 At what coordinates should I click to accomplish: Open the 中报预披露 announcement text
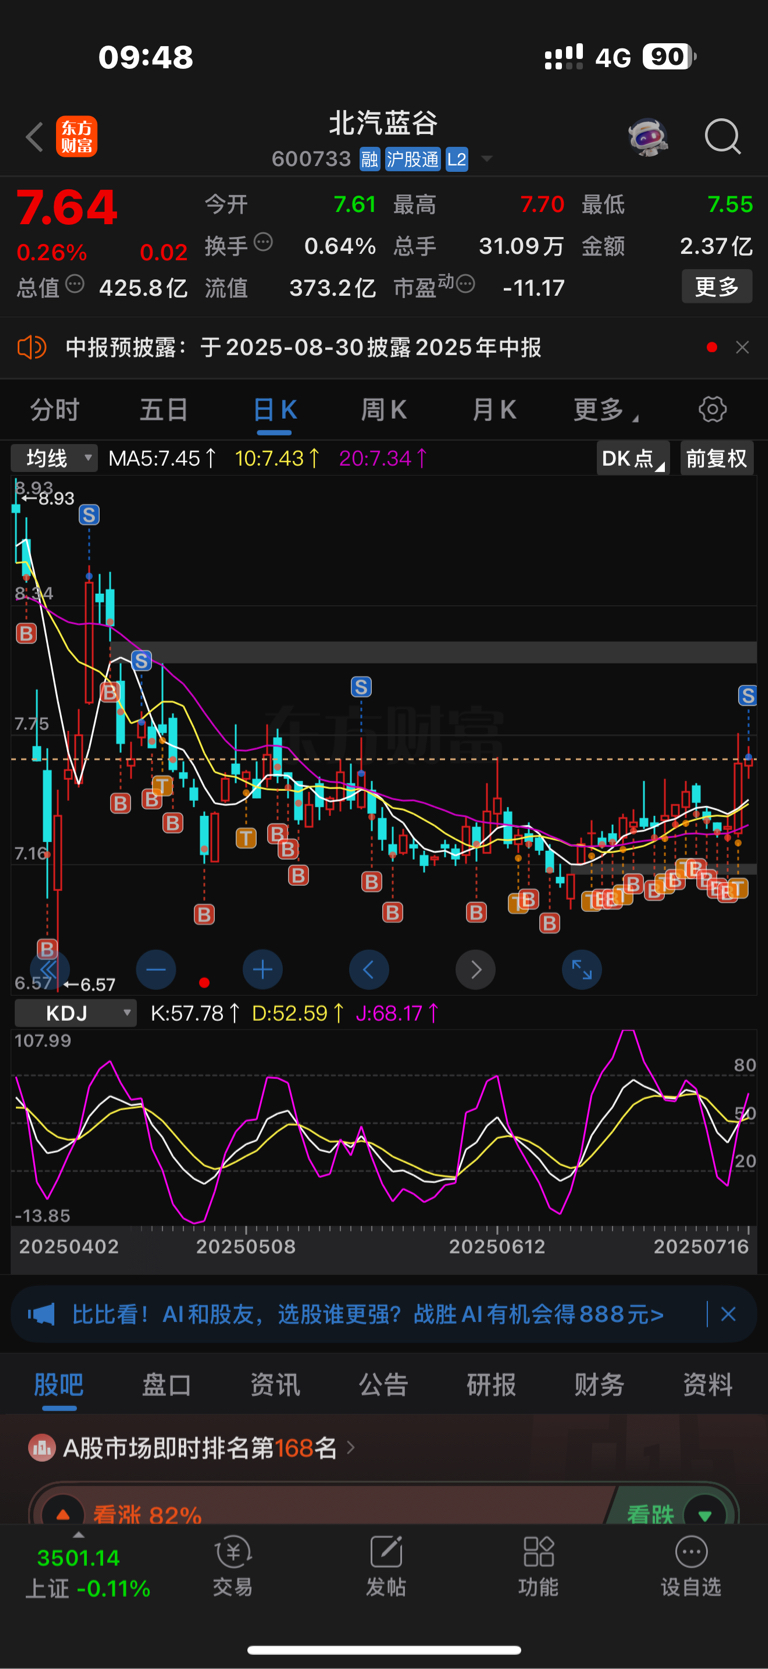pos(303,347)
